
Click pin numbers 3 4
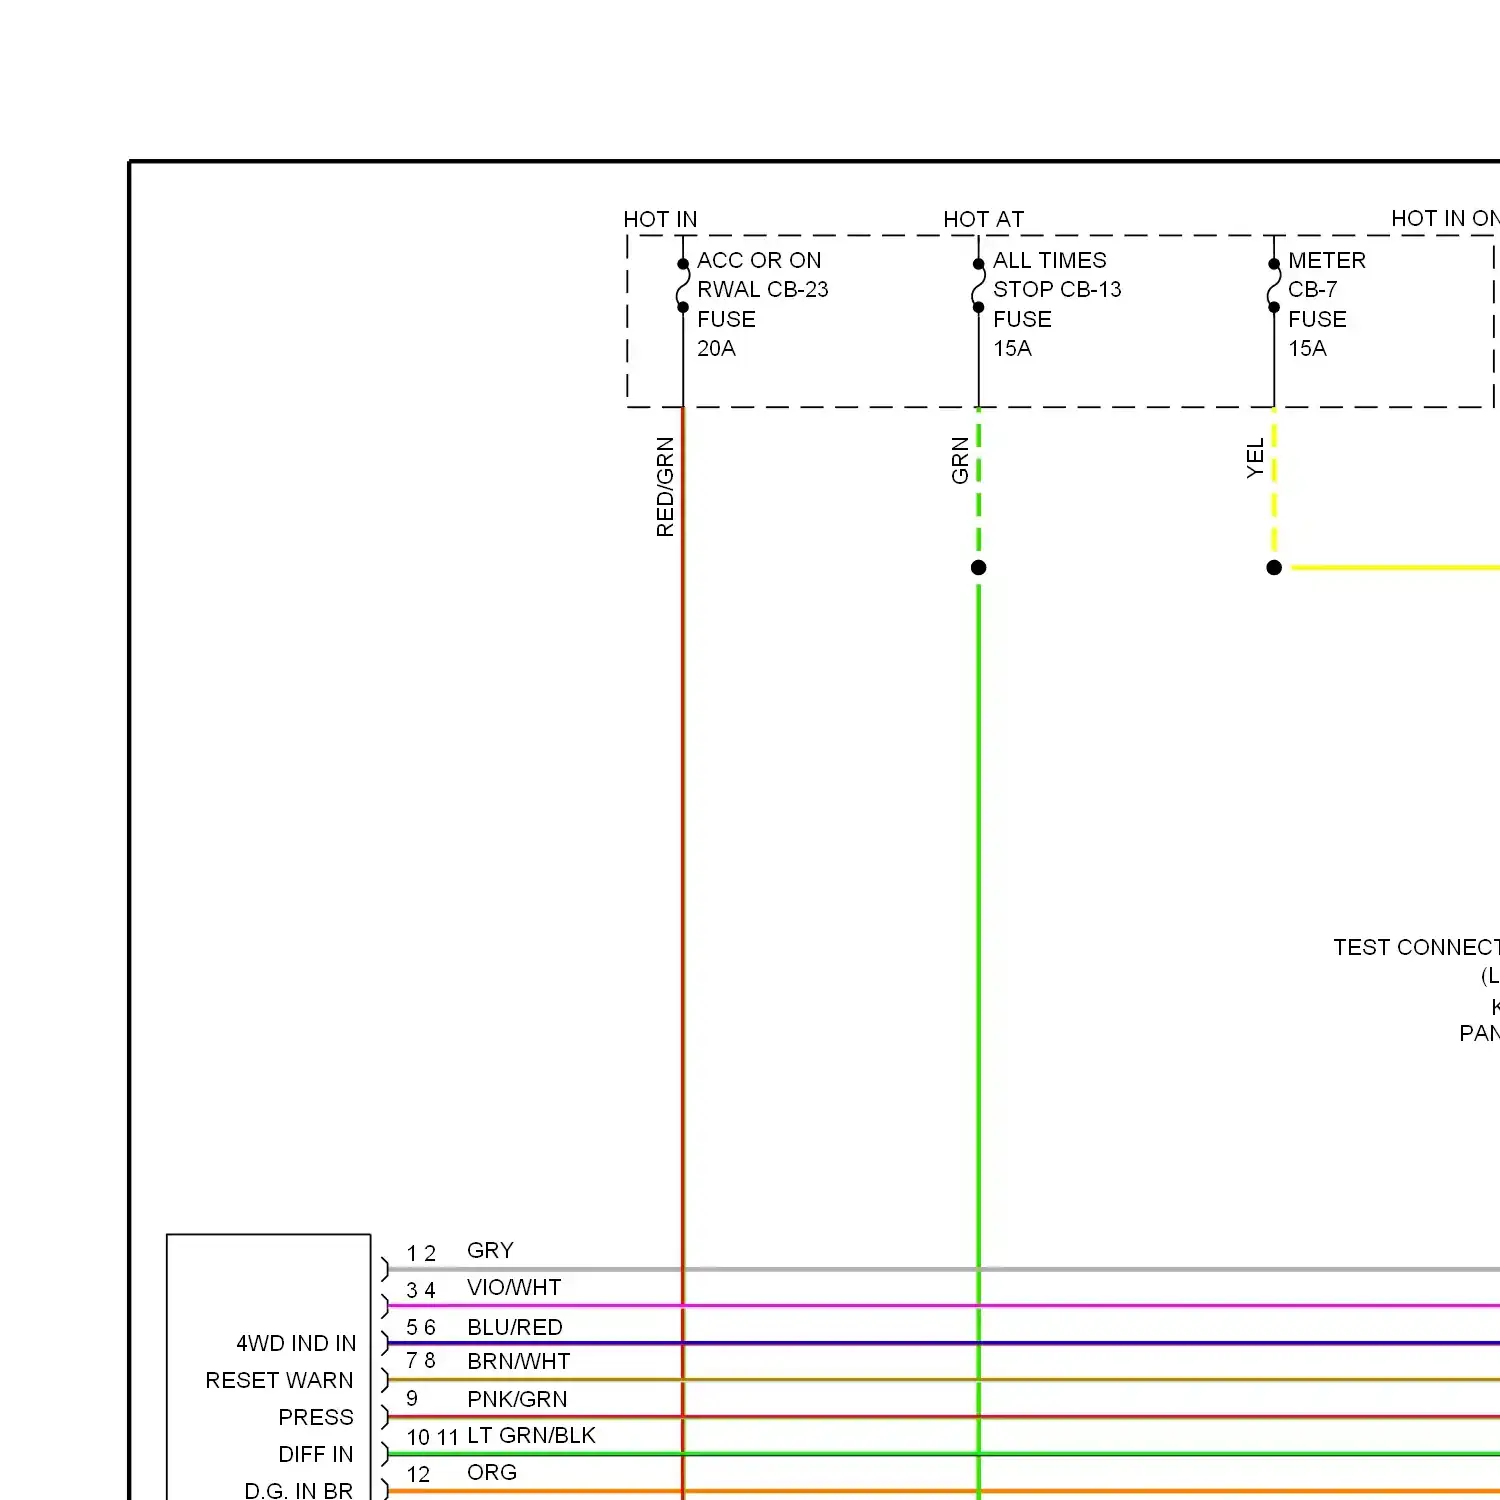(x=421, y=1290)
